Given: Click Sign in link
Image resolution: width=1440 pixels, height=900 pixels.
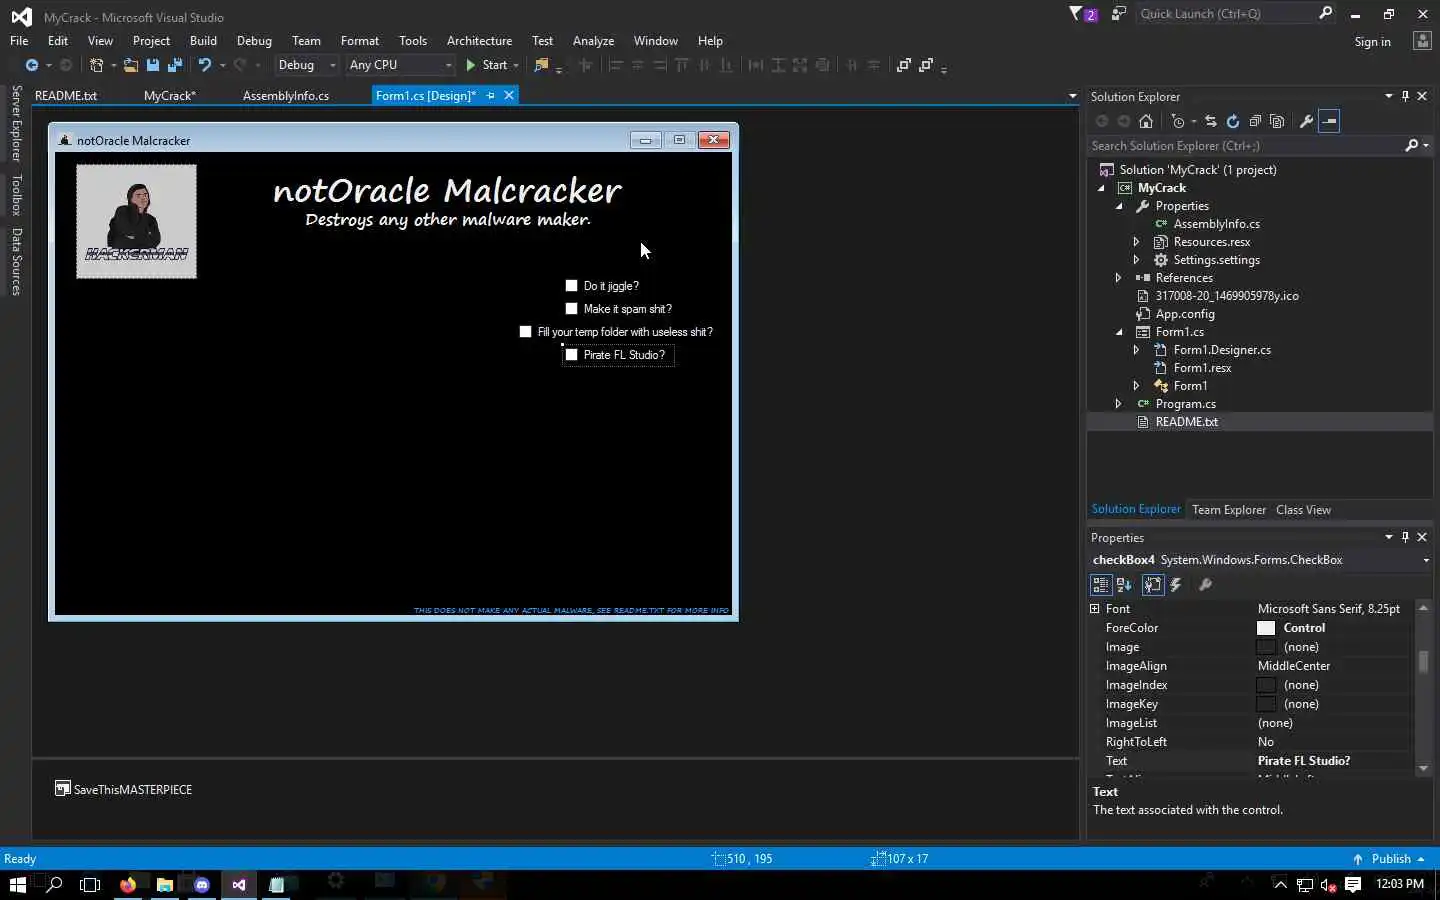Looking at the screenshot, I should click(1372, 42).
